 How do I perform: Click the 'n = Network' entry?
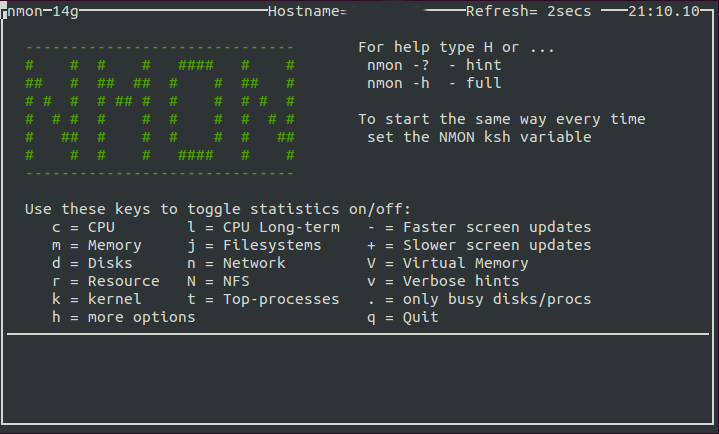pos(236,263)
